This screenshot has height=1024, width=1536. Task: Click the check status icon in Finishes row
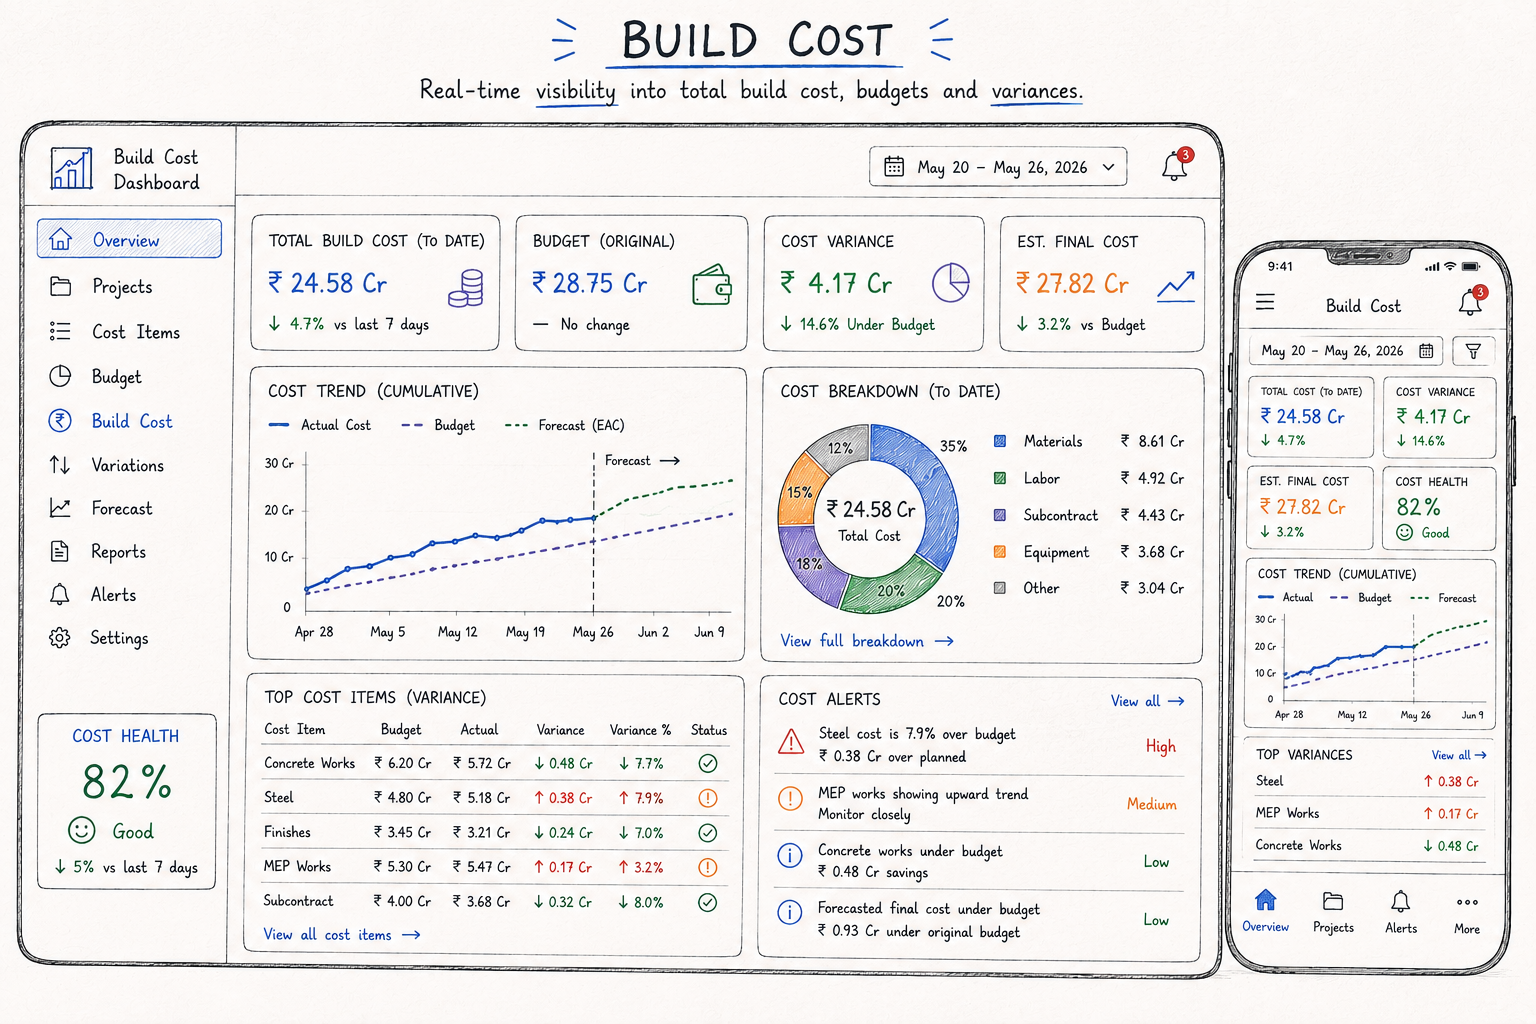pyautogui.click(x=707, y=832)
